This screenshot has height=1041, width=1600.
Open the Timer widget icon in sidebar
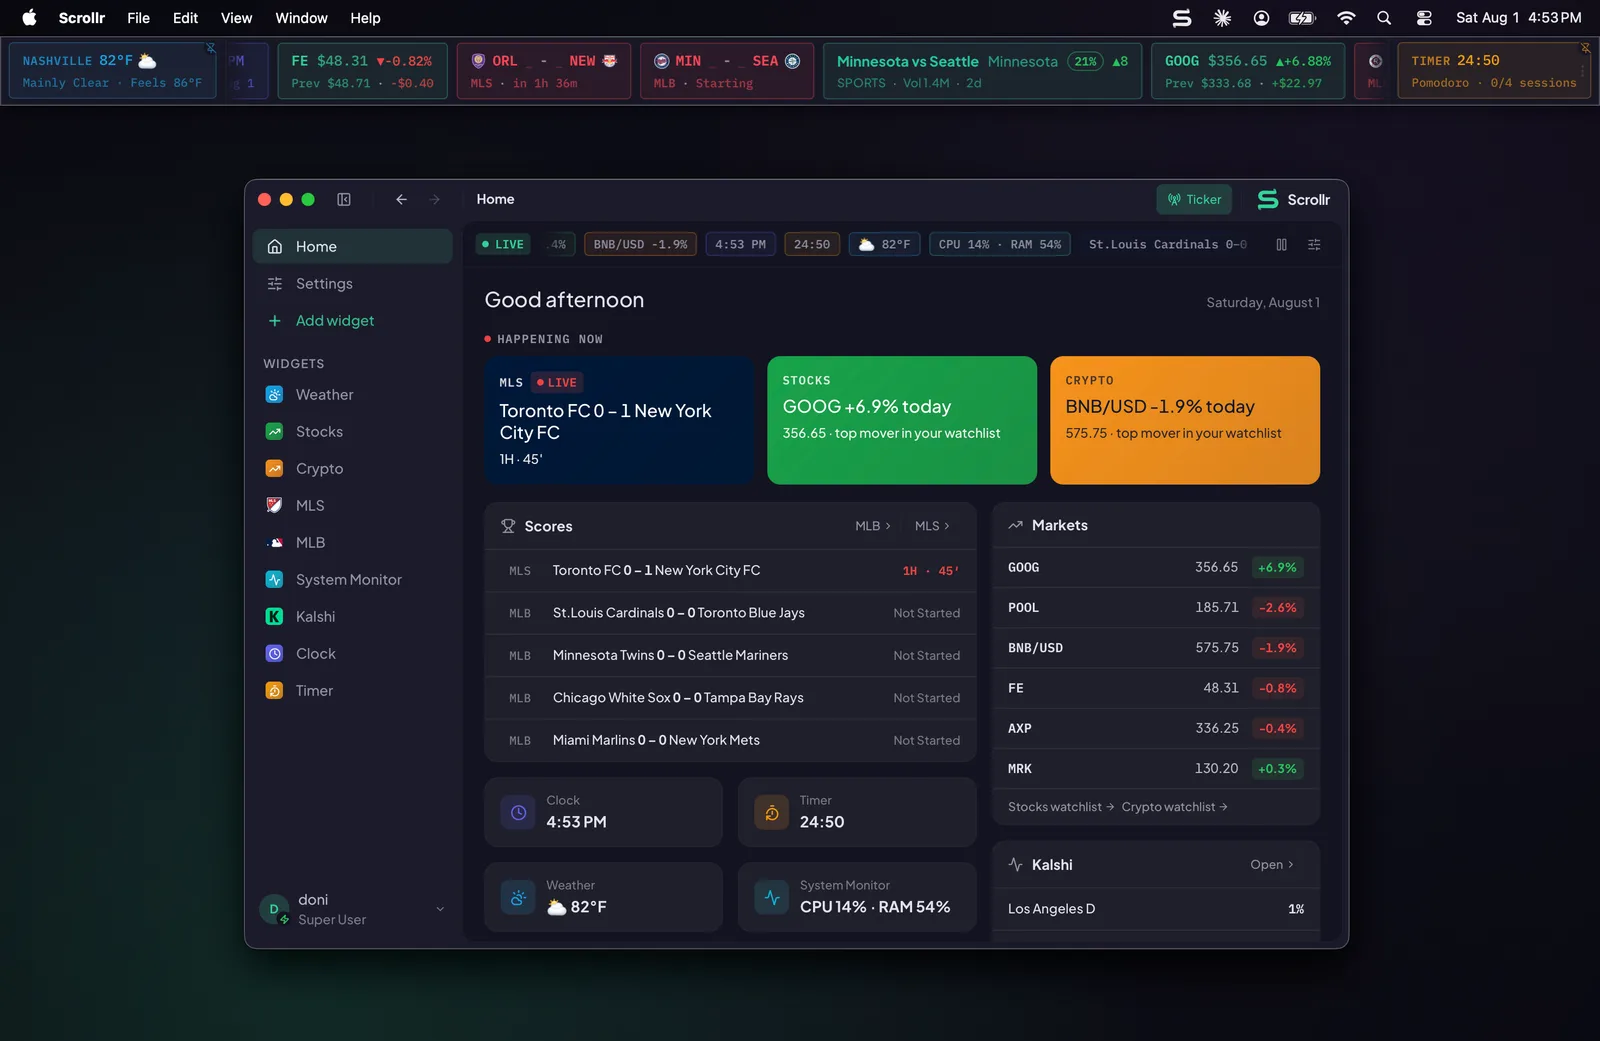[274, 691]
